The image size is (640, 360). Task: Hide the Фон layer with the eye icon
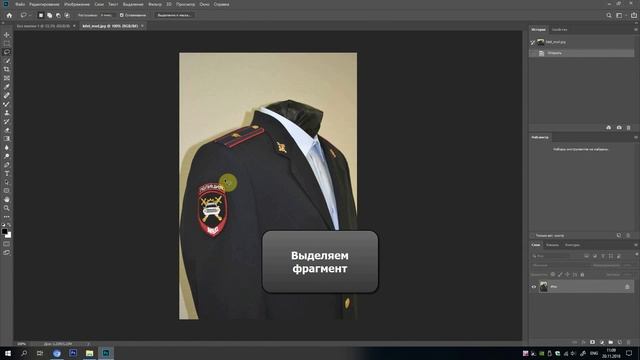(533, 287)
